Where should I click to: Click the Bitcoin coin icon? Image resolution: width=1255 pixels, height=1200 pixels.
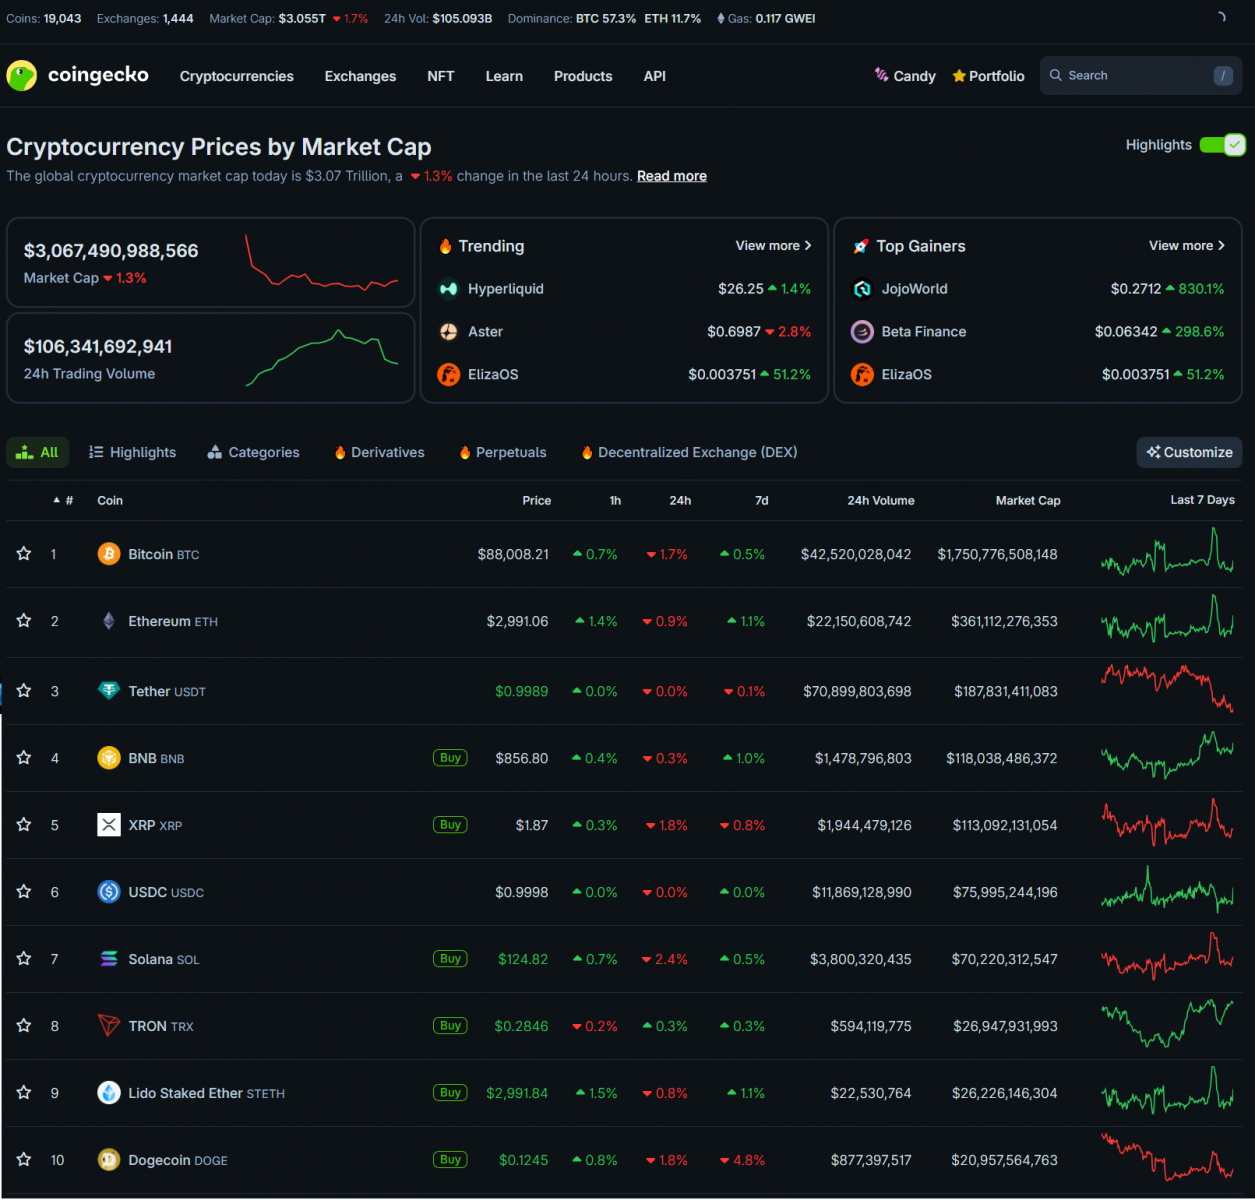pos(109,554)
